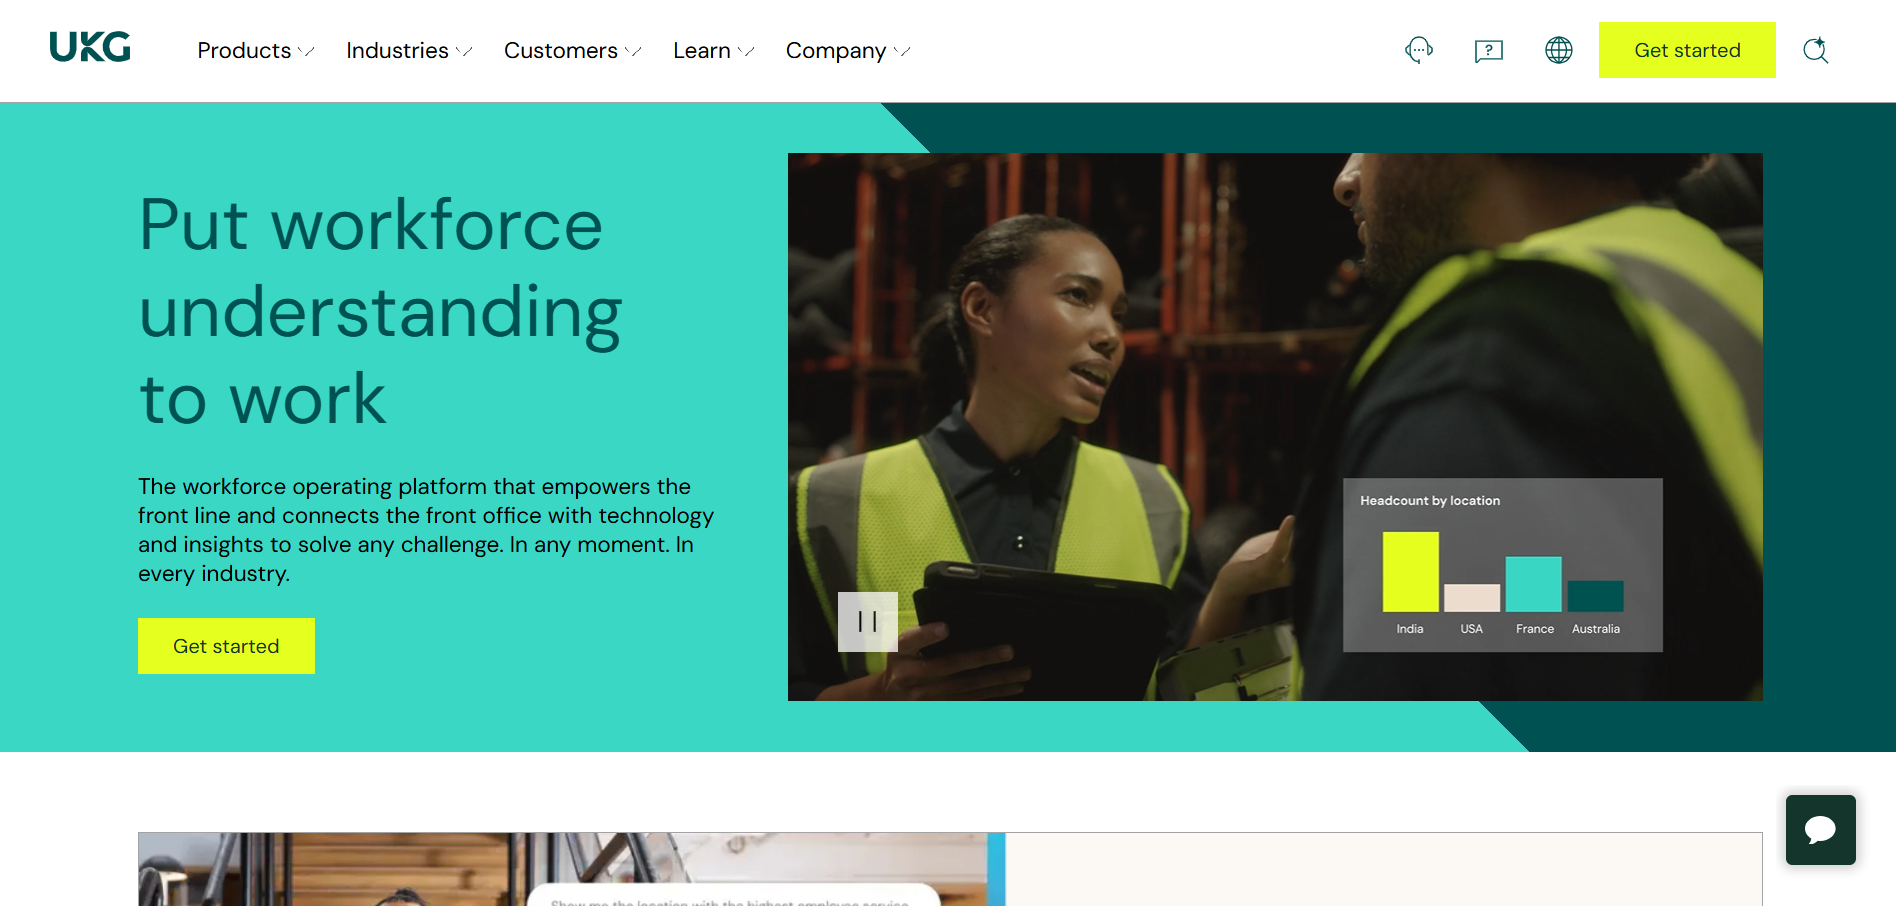1896x906 pixels.
Task: Click the yellow India bar in chart
Action: click(1411, 571)
